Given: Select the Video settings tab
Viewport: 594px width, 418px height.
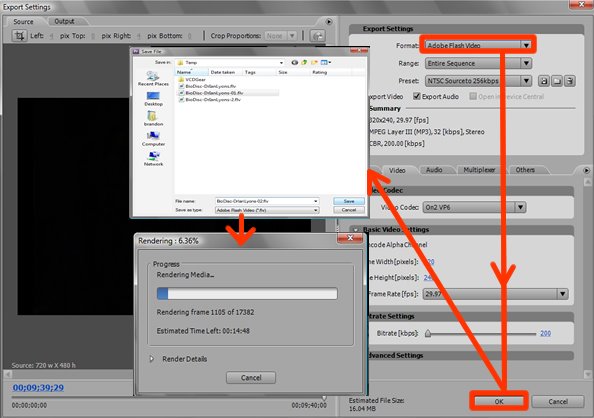Looking at the screenshot, I should (x=397, y=170).
